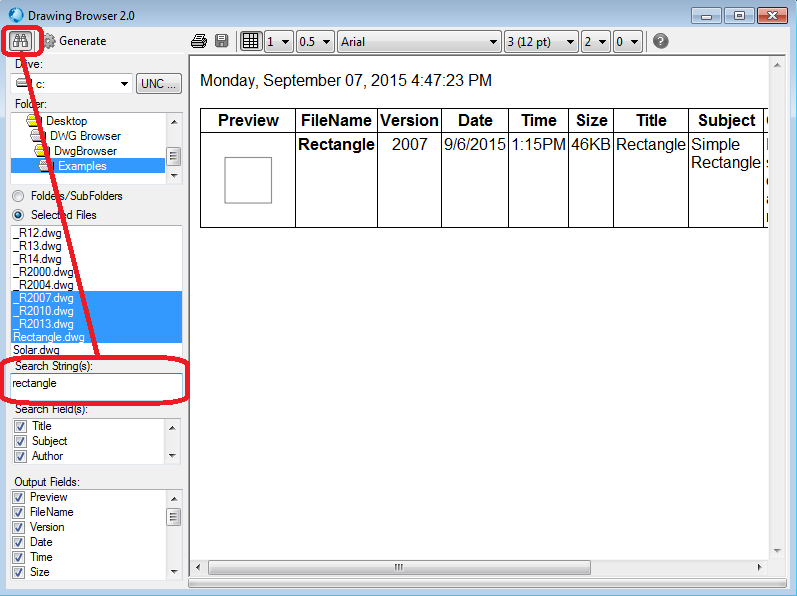This screenshot has width=797, height=596.
Task: Open help with question mark icon
Action: tap(660, 41)
